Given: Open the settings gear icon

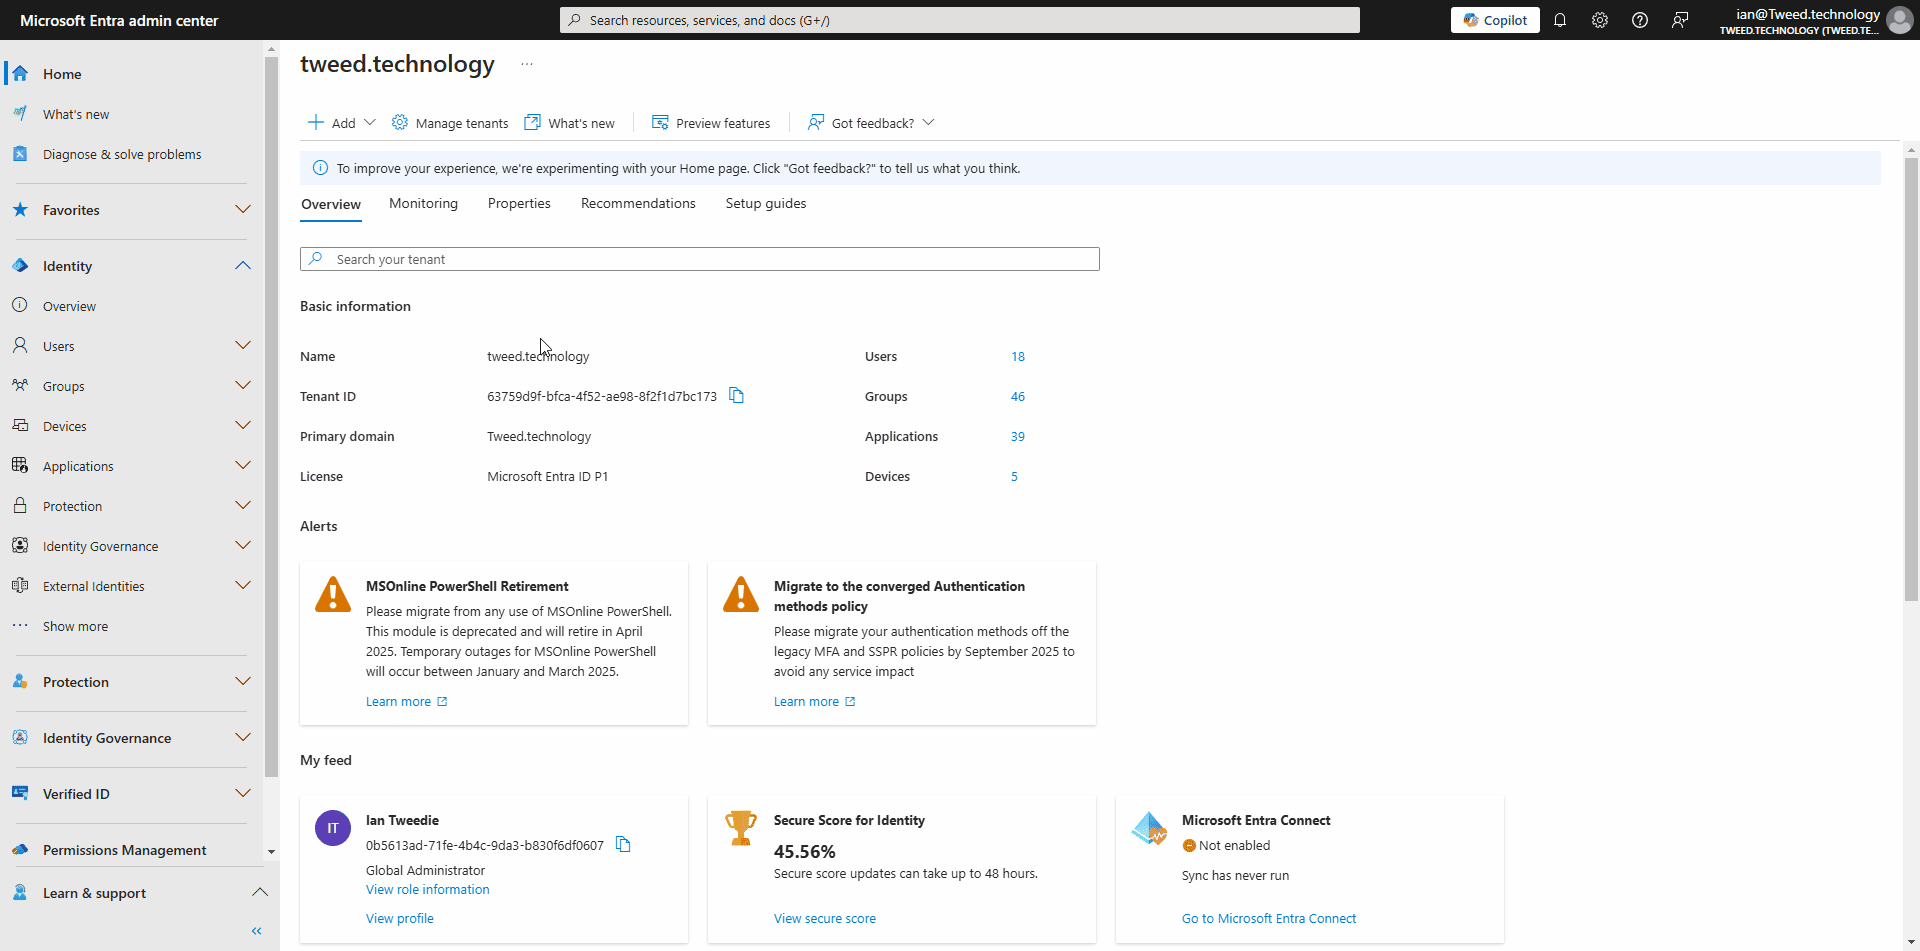Looking at the screenshot, I should 1600,20.
